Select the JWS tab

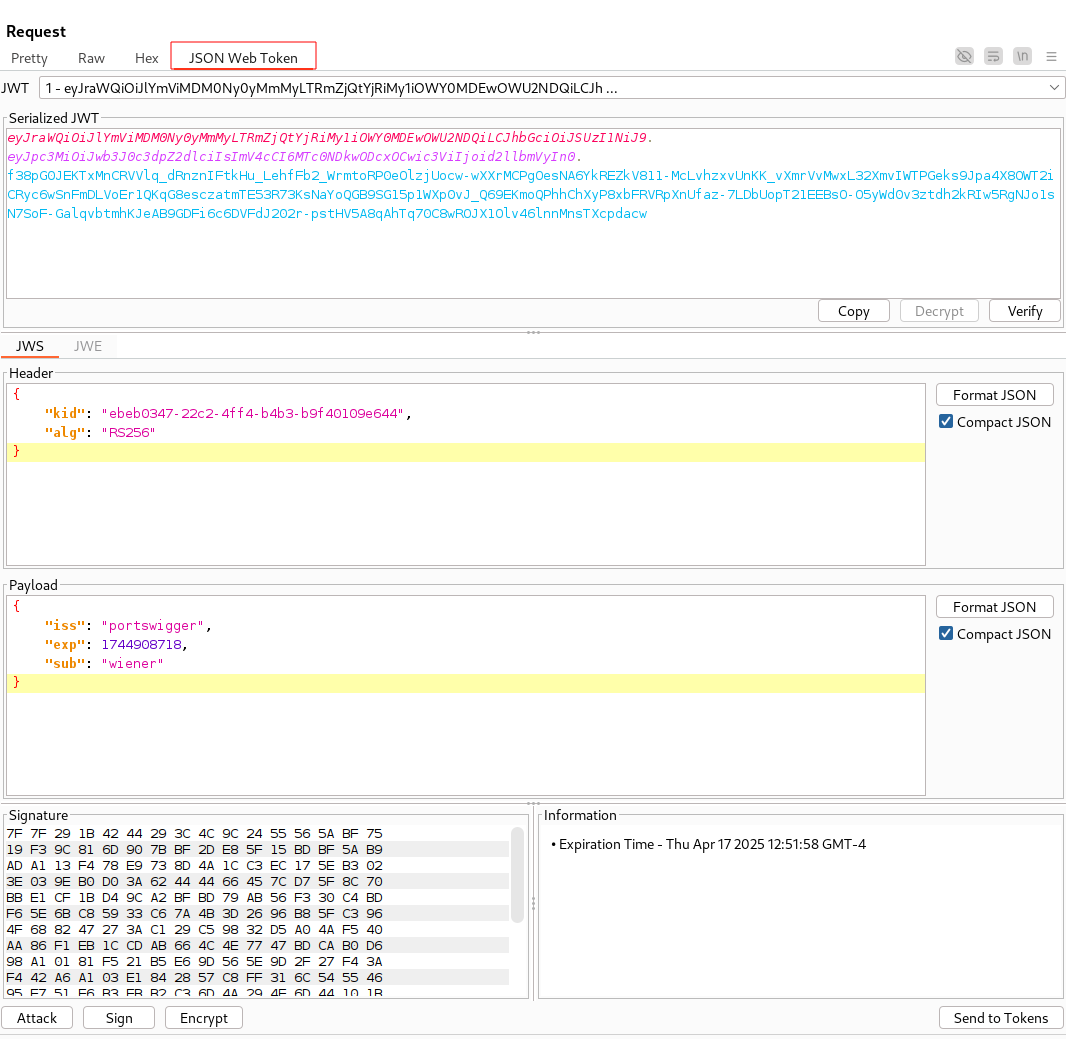pos(30,346)
